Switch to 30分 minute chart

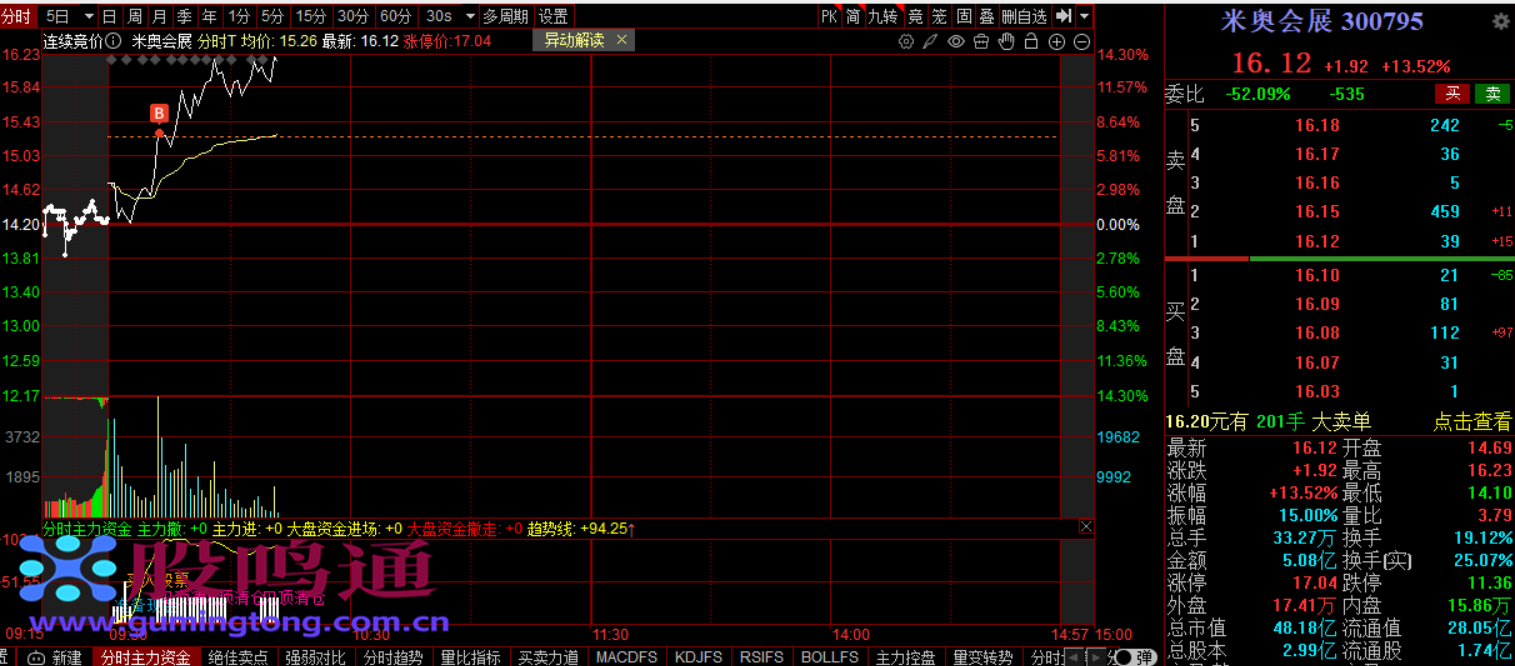point(353,16)
